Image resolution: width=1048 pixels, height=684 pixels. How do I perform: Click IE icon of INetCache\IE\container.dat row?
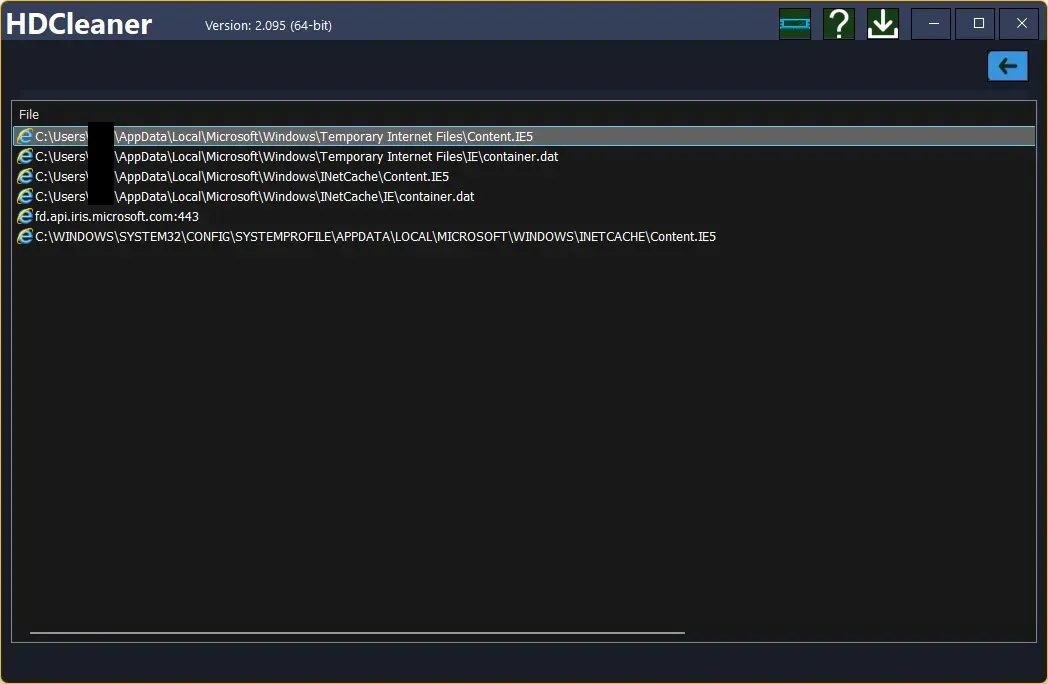pyautogui.click(x=25, y=197)
